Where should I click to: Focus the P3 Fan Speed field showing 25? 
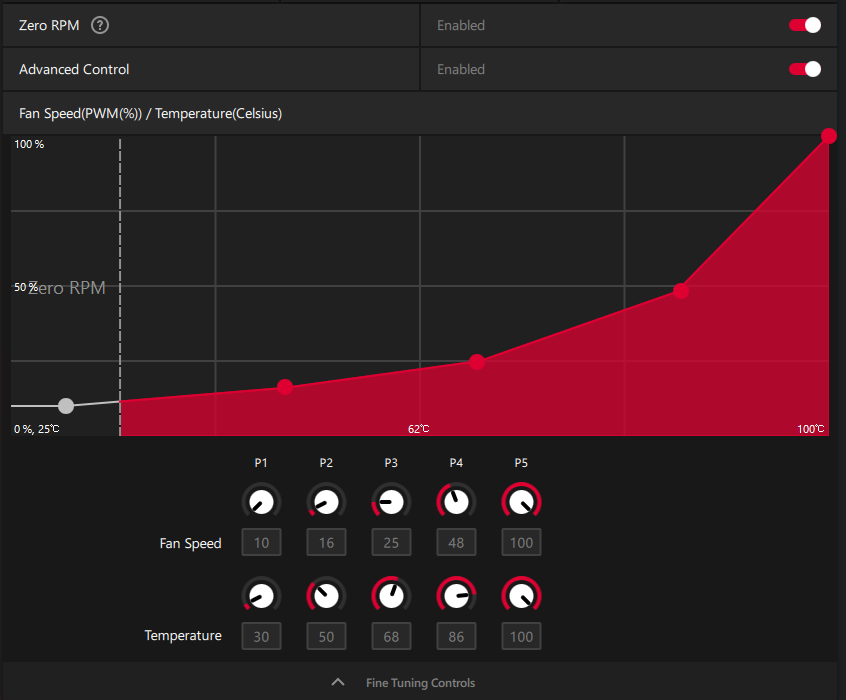(x=391, y=542)
